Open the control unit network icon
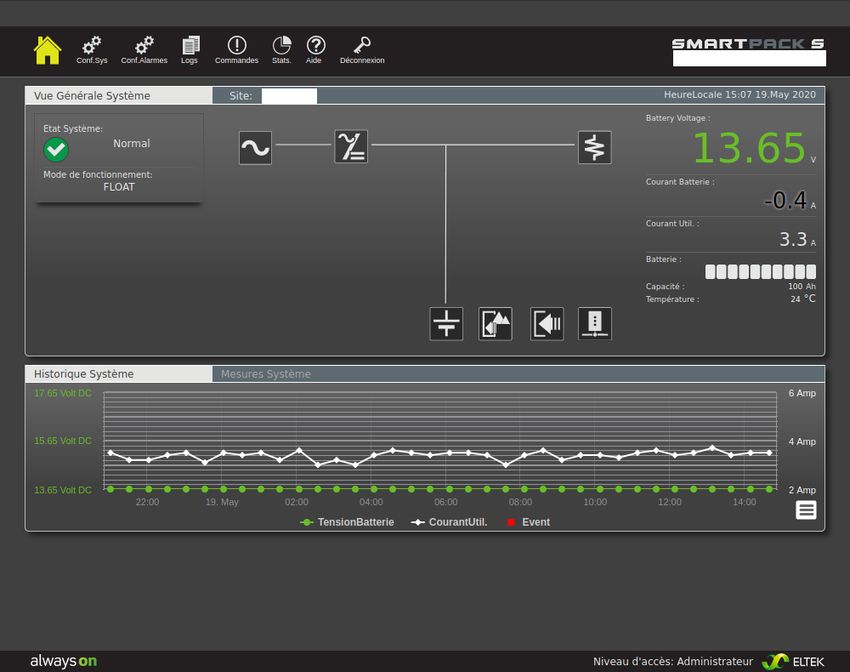The width and height of the screenshot is (850, 672). (594, 324)
